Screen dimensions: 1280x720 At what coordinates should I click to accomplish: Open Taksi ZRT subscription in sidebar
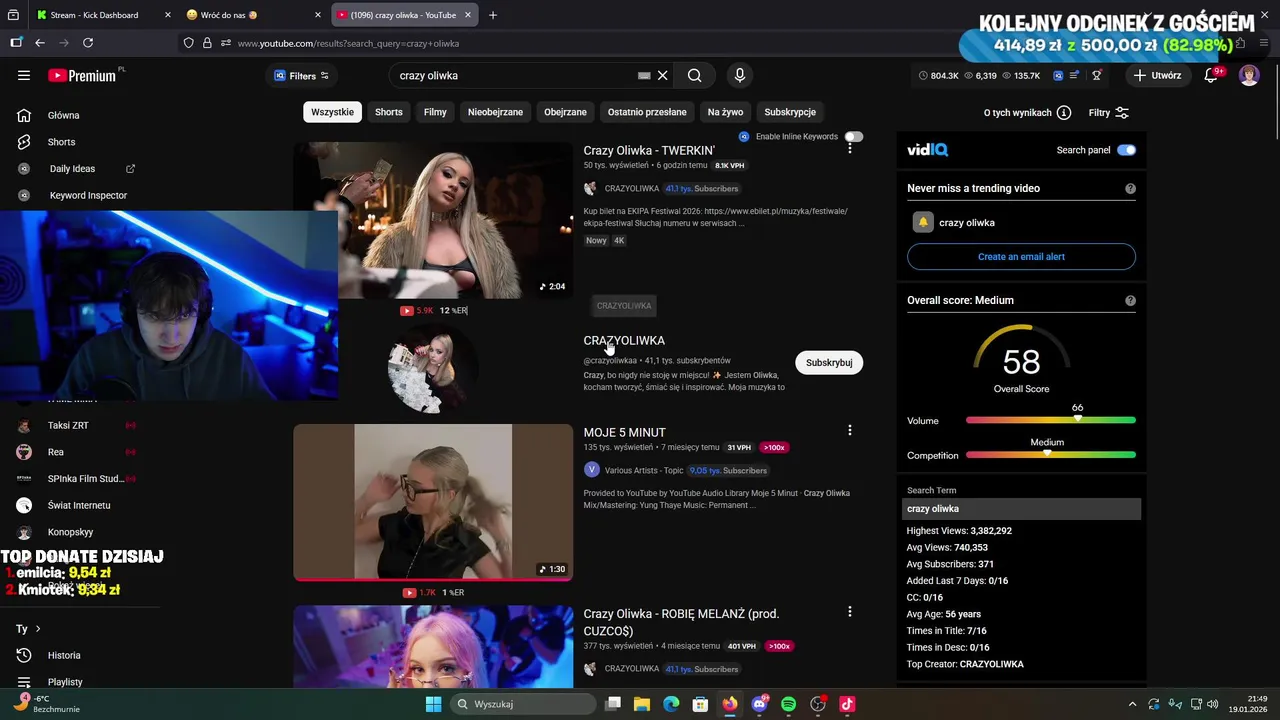coord(68,425)
